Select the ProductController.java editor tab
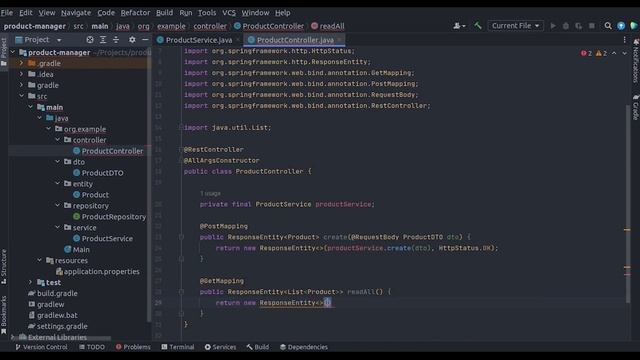The height and width of the screenshot is (360, 640). click(x=295, y=40)
